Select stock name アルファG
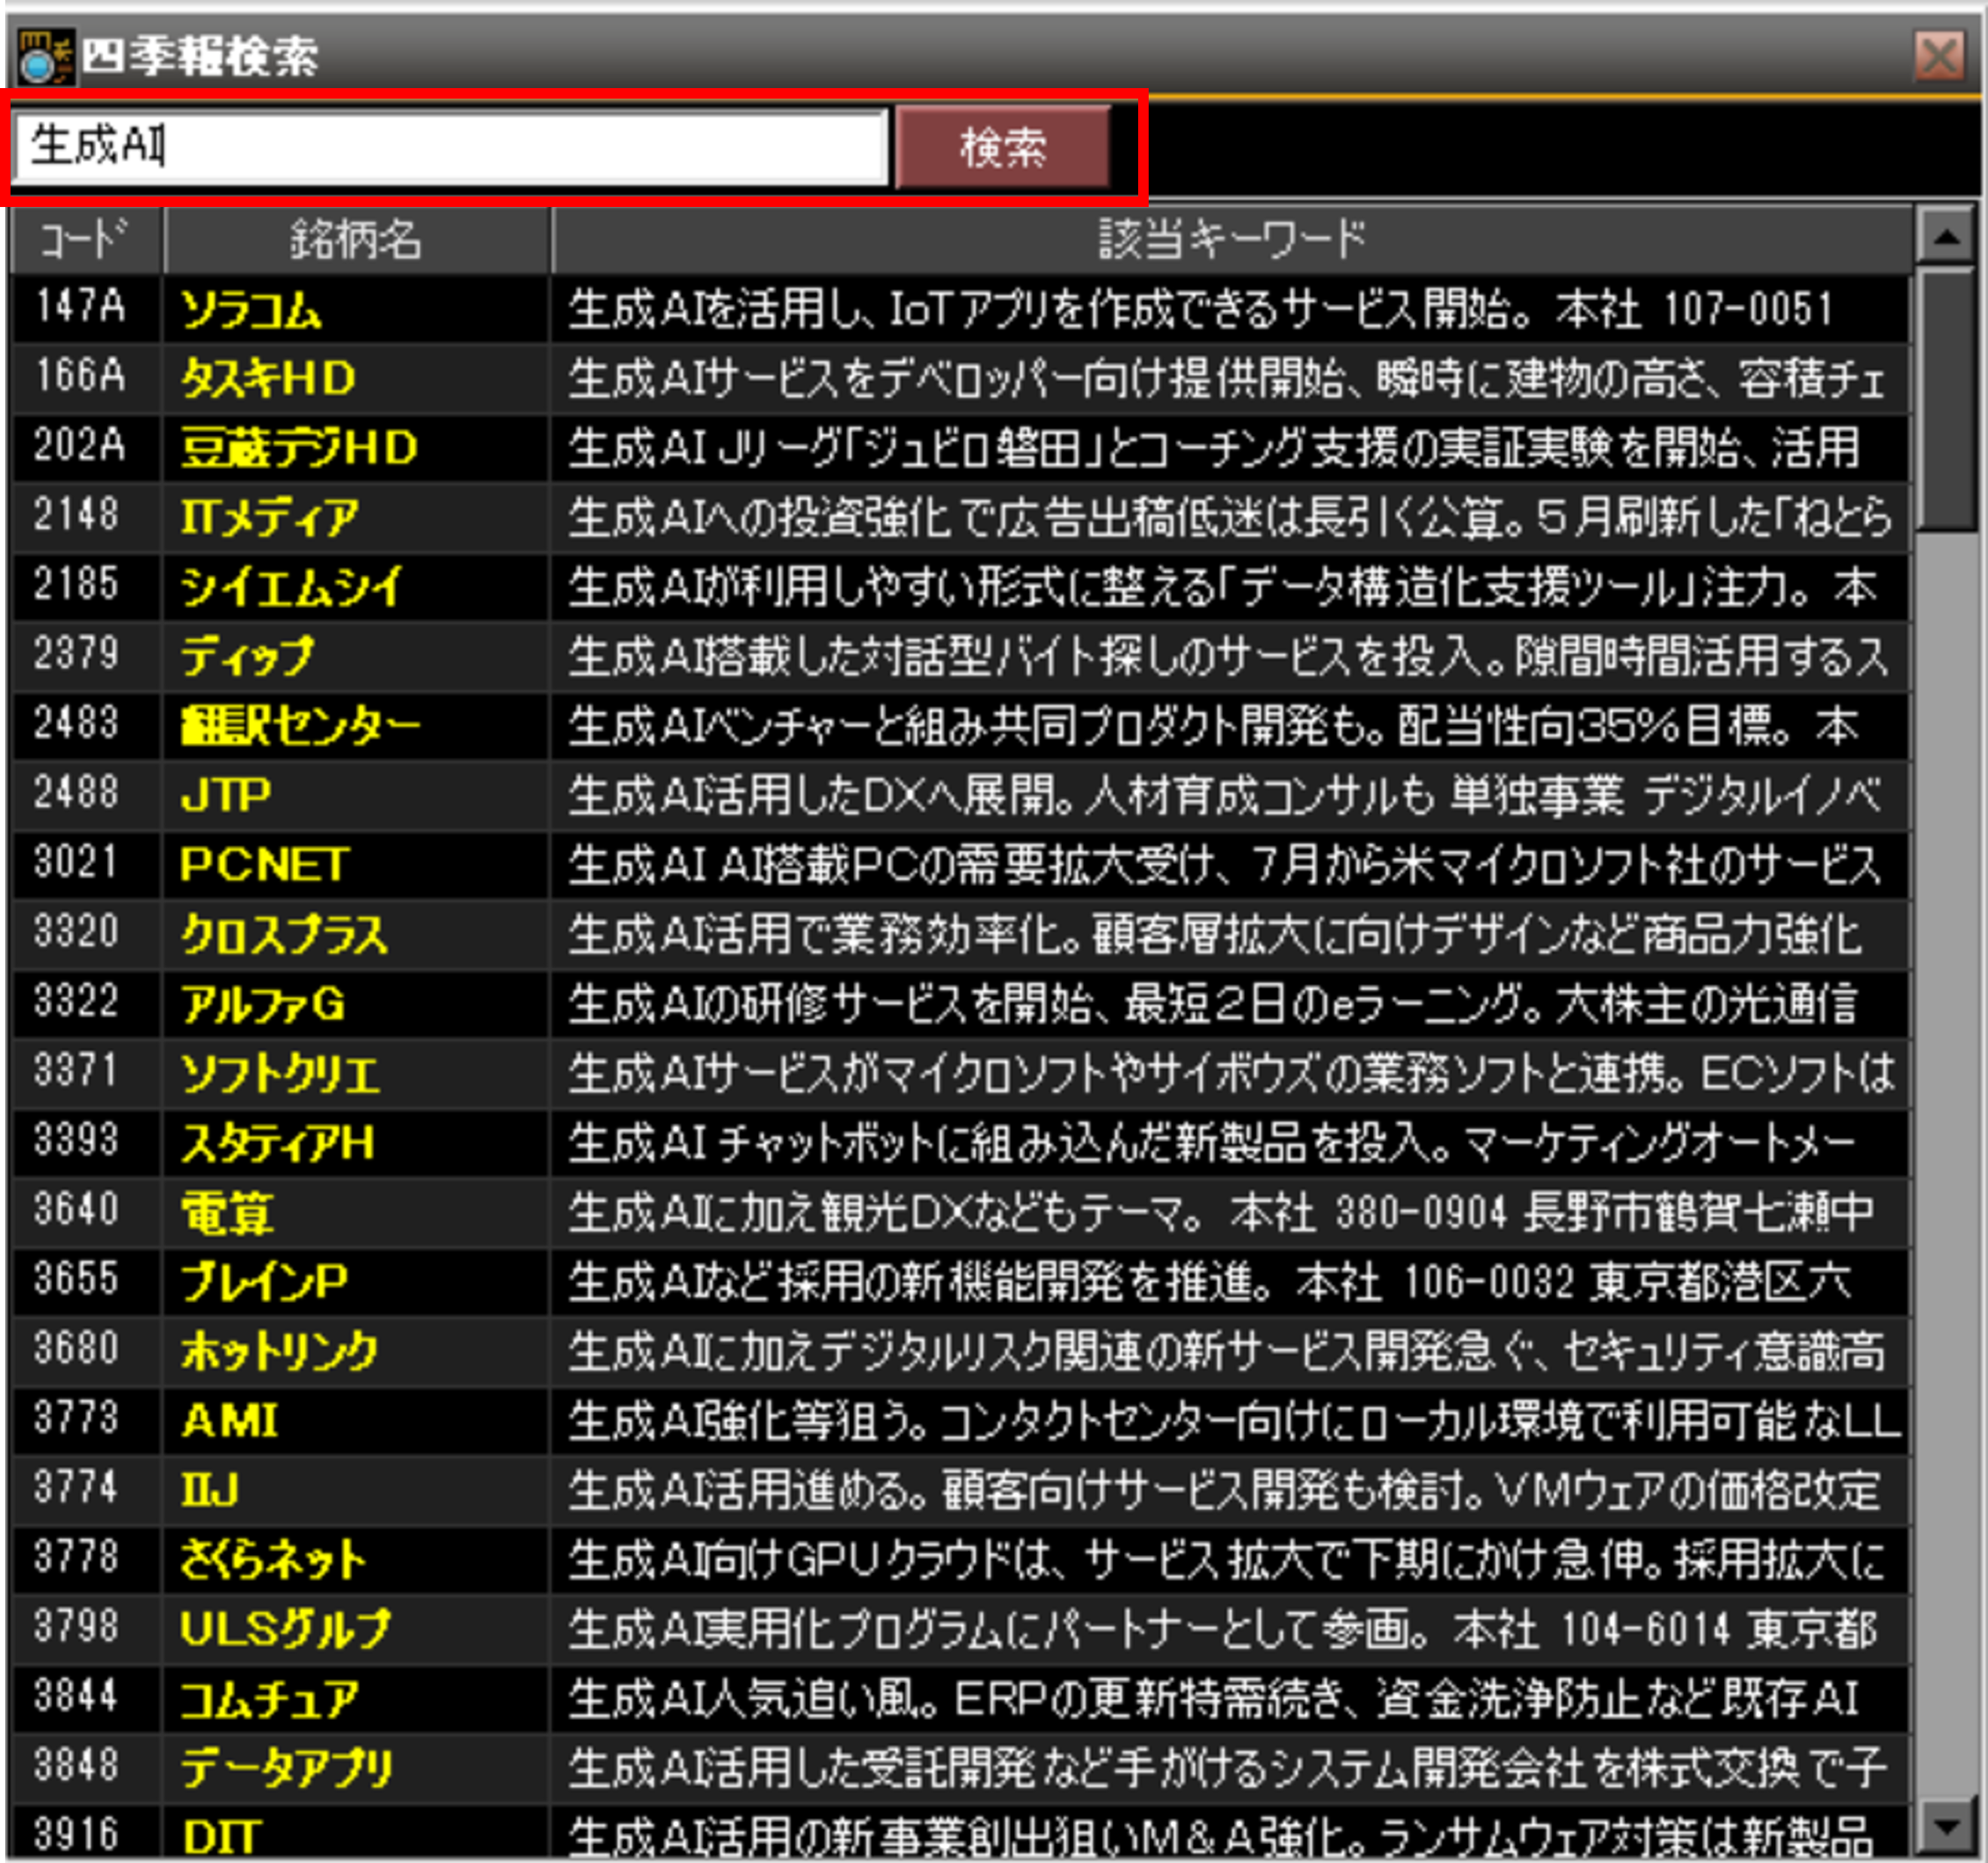 [x=263, y=1004]
